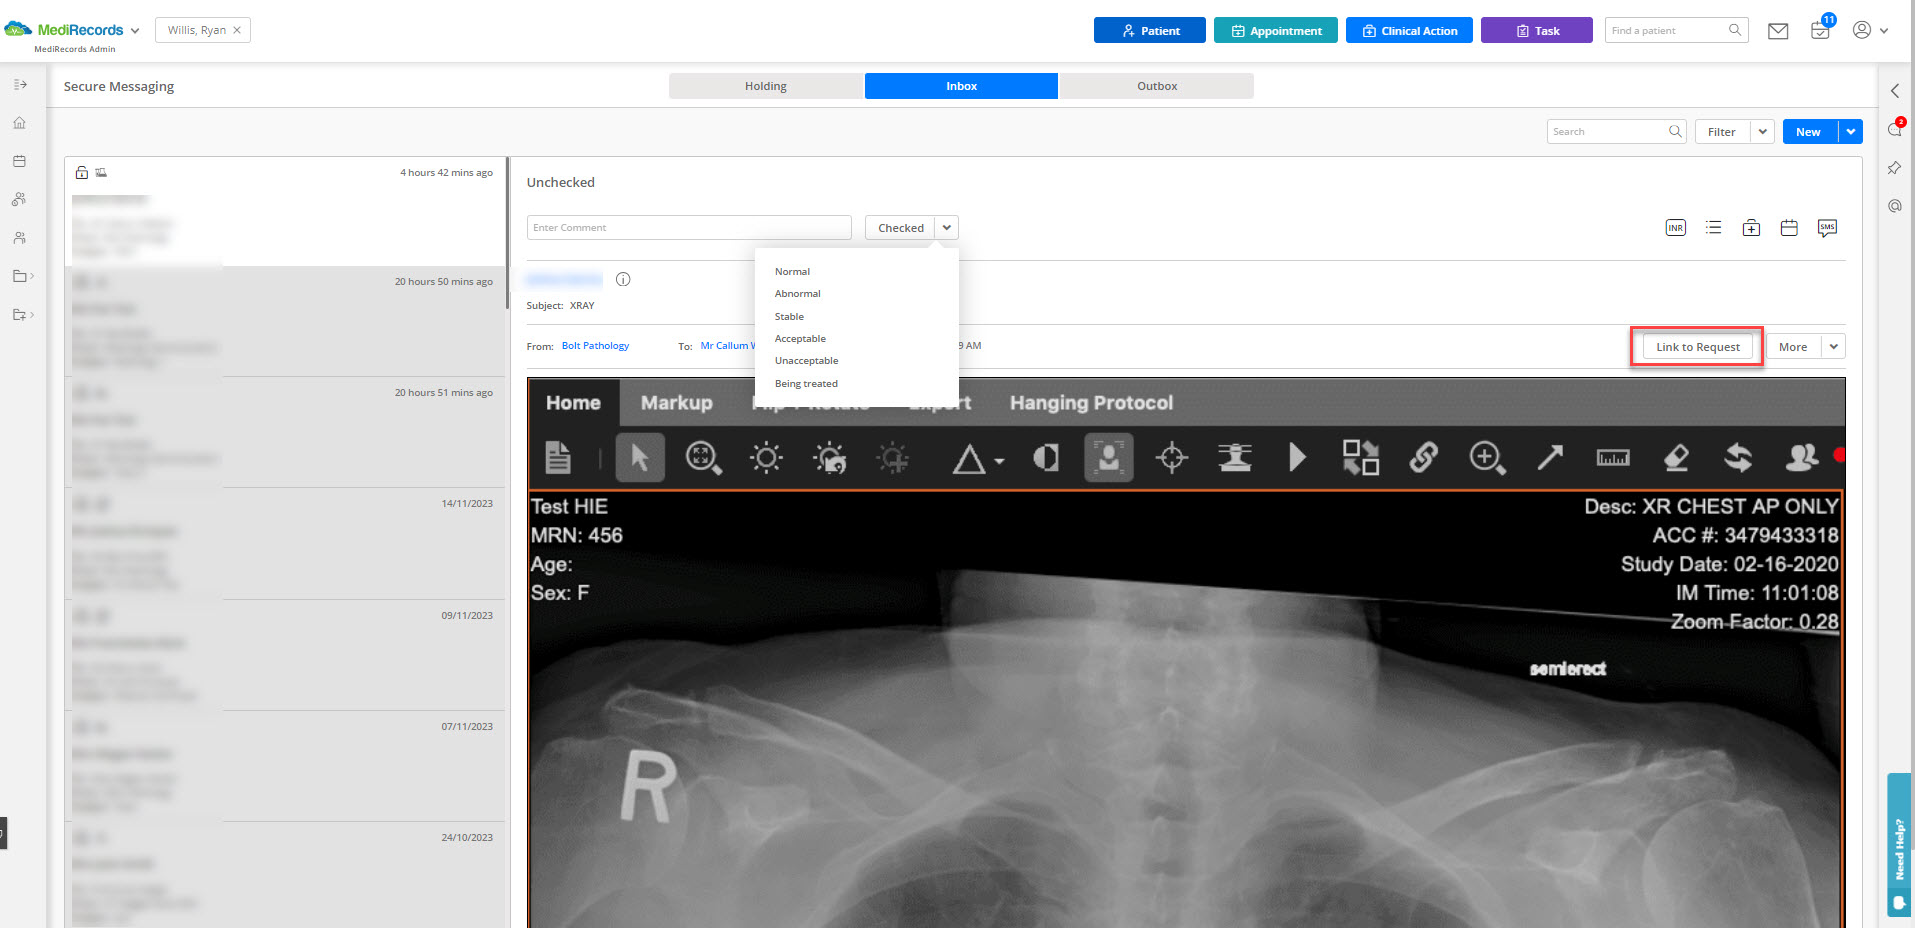Open the More dropdown arrow

(x=1834, y=347)
